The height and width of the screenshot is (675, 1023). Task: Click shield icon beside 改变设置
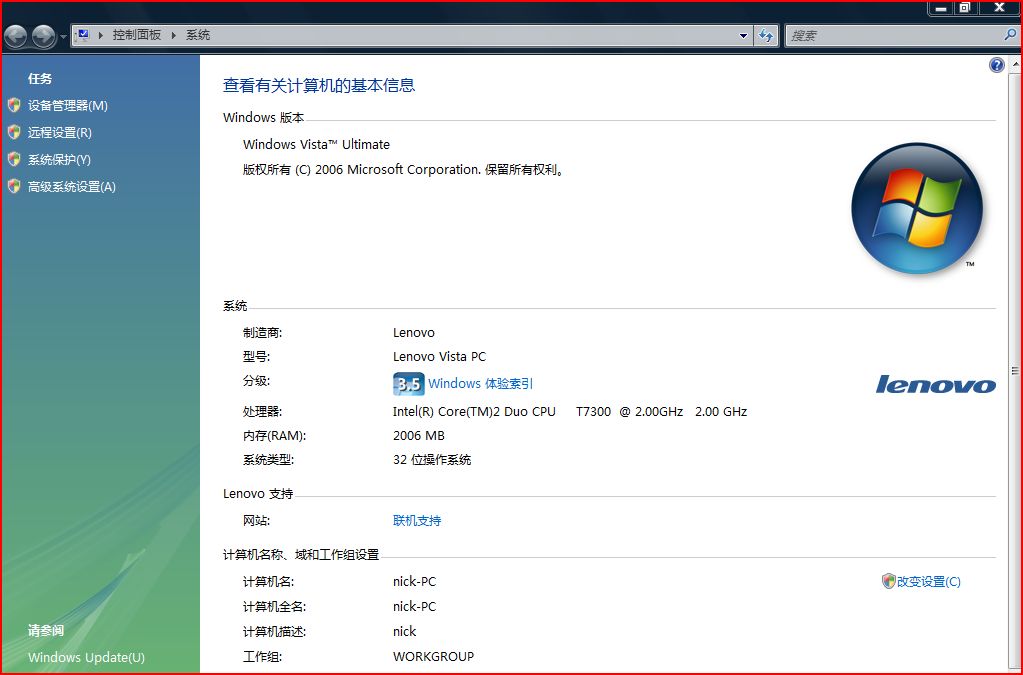click(888, 581)
